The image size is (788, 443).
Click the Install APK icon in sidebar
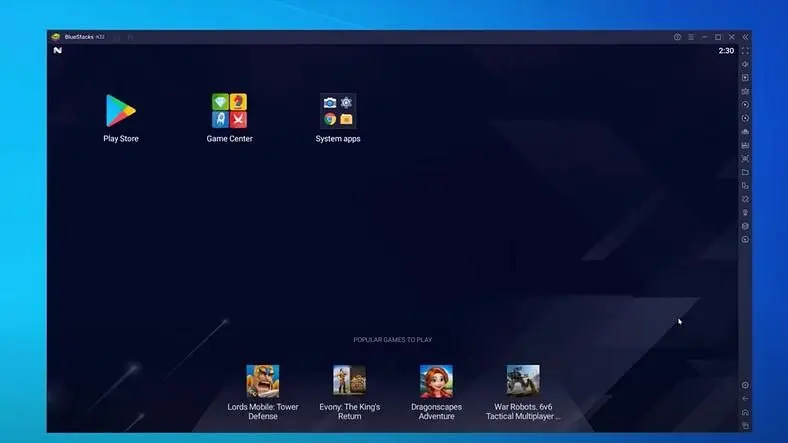745,145
